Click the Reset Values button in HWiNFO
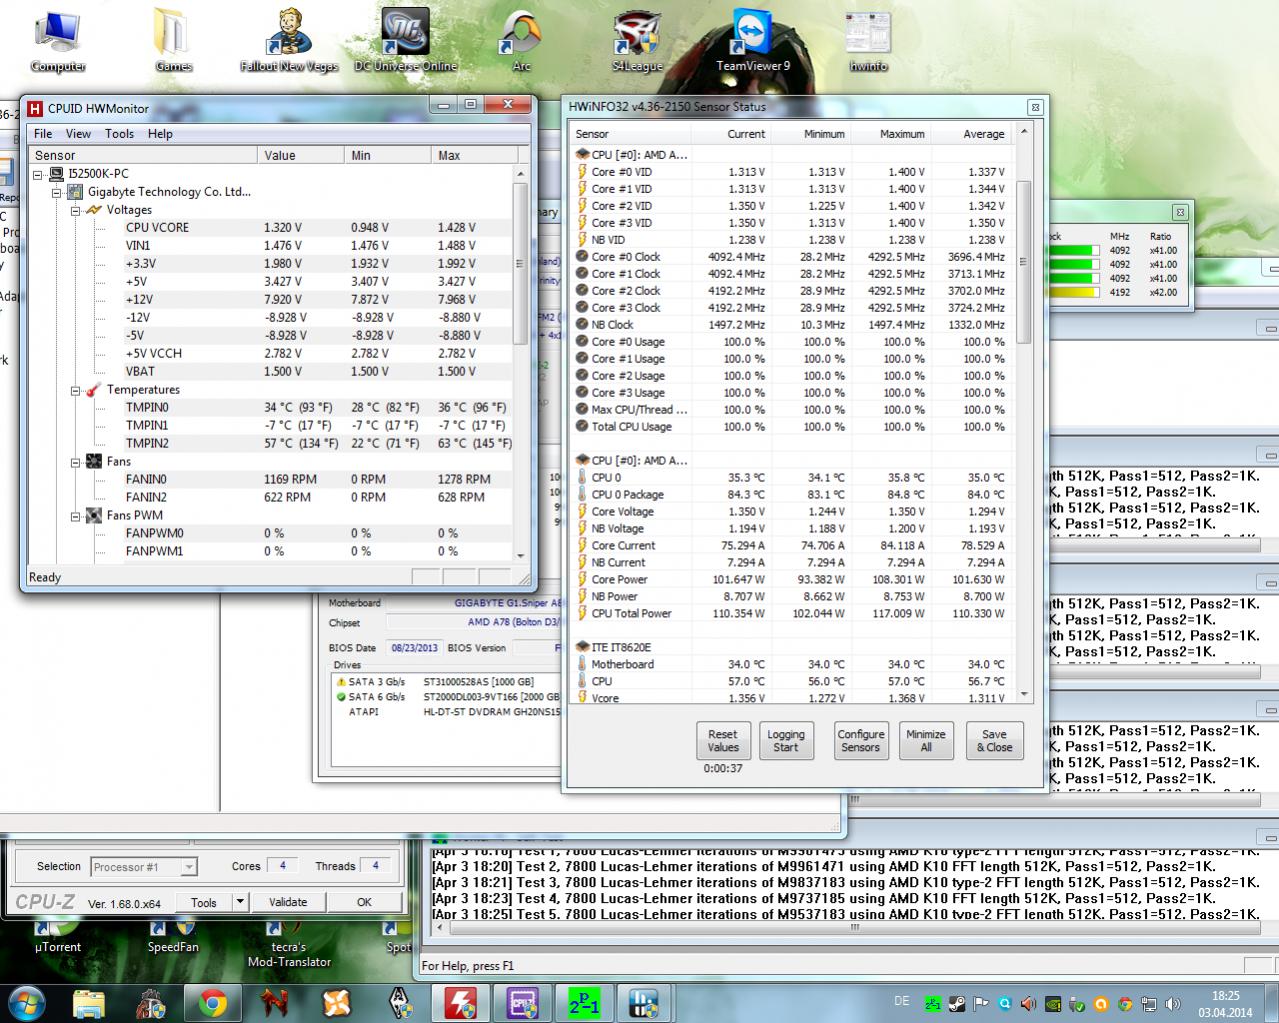The width and height of the screenshot is (1279, 1023). 723,740
